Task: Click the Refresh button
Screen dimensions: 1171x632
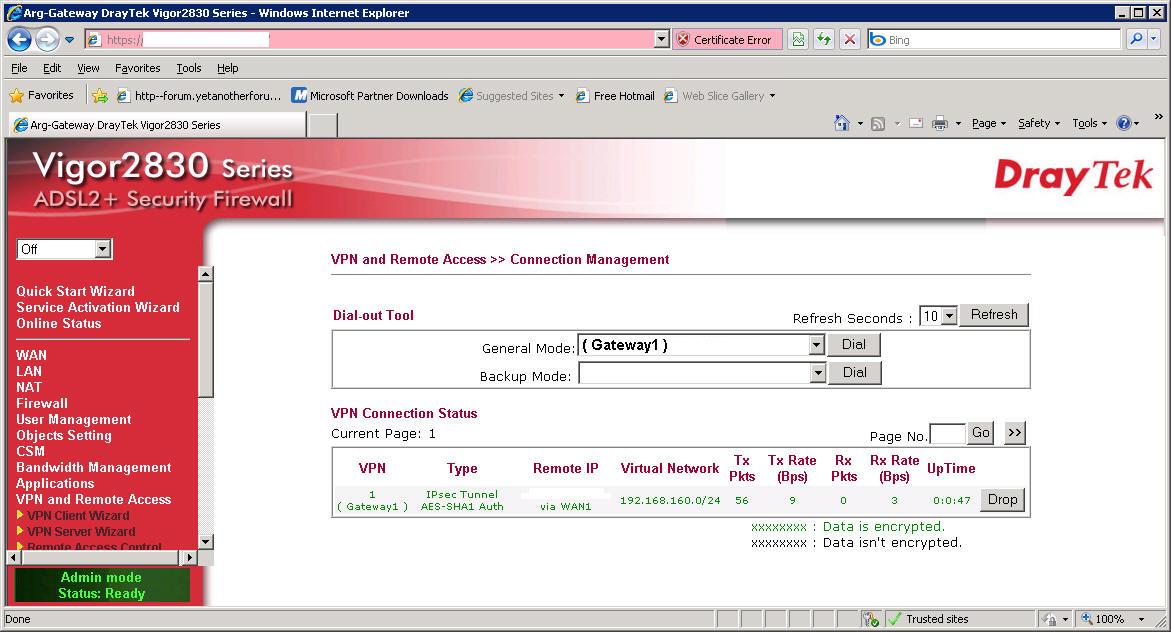Action: point(994,315)
